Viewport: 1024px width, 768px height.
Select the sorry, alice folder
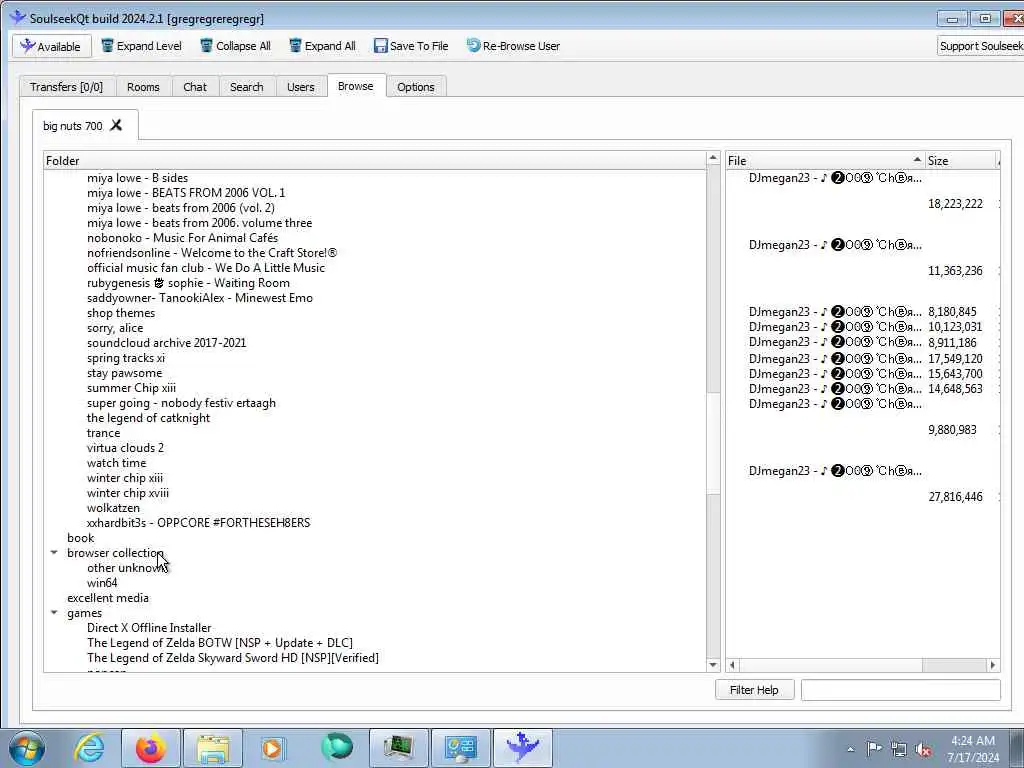click(x=115, y=328)
